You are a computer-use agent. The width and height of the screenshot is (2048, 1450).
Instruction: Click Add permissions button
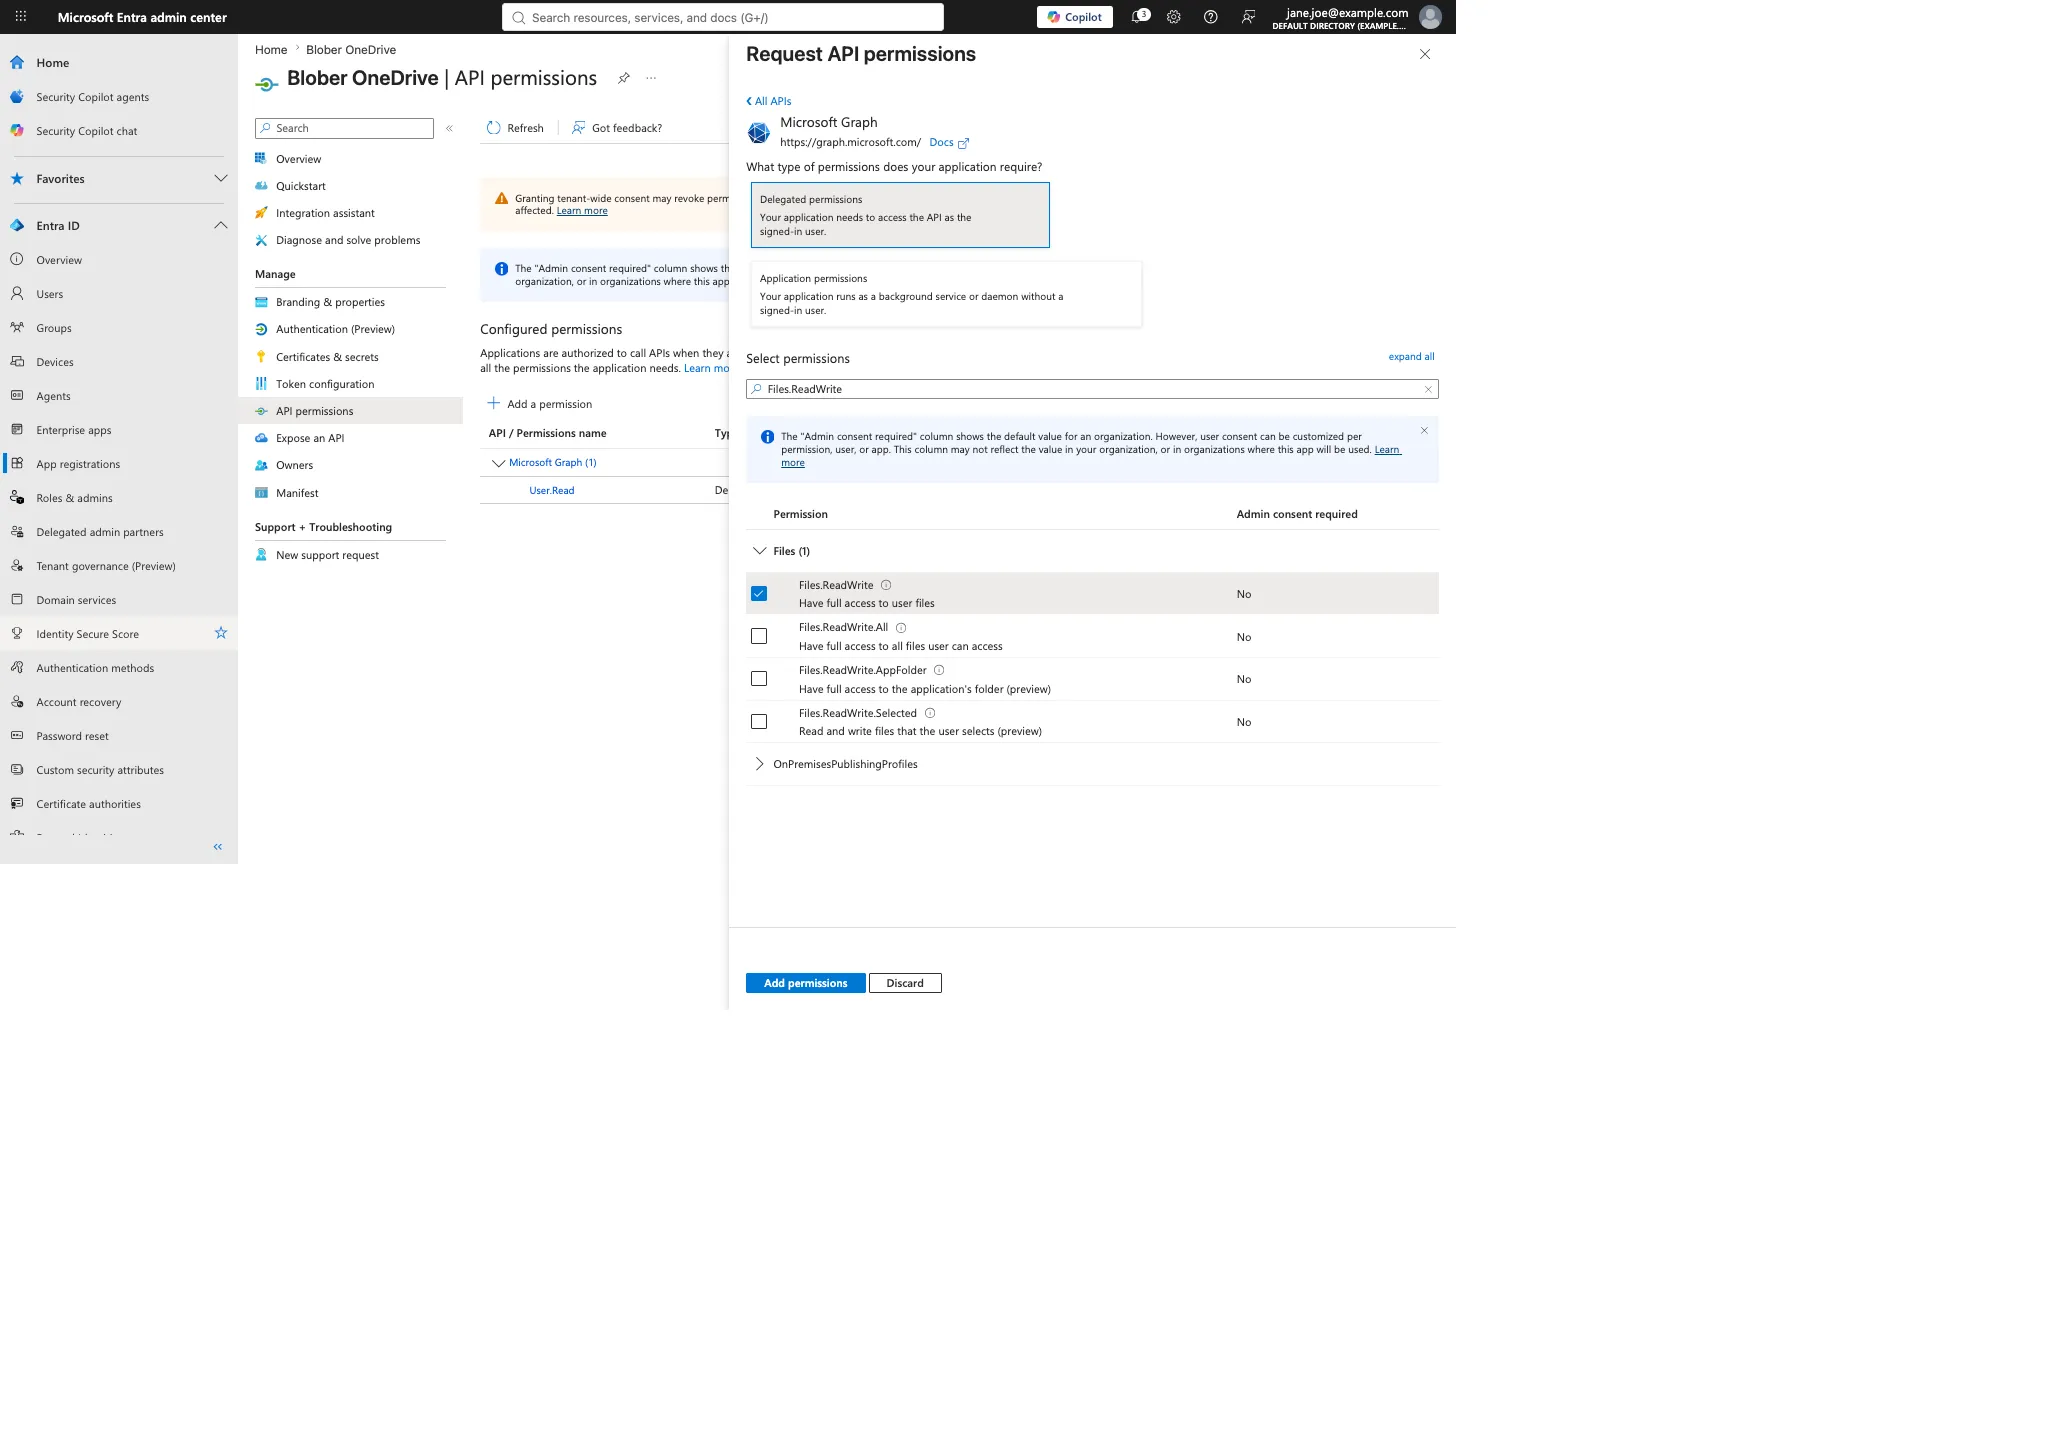click(806, 983)
